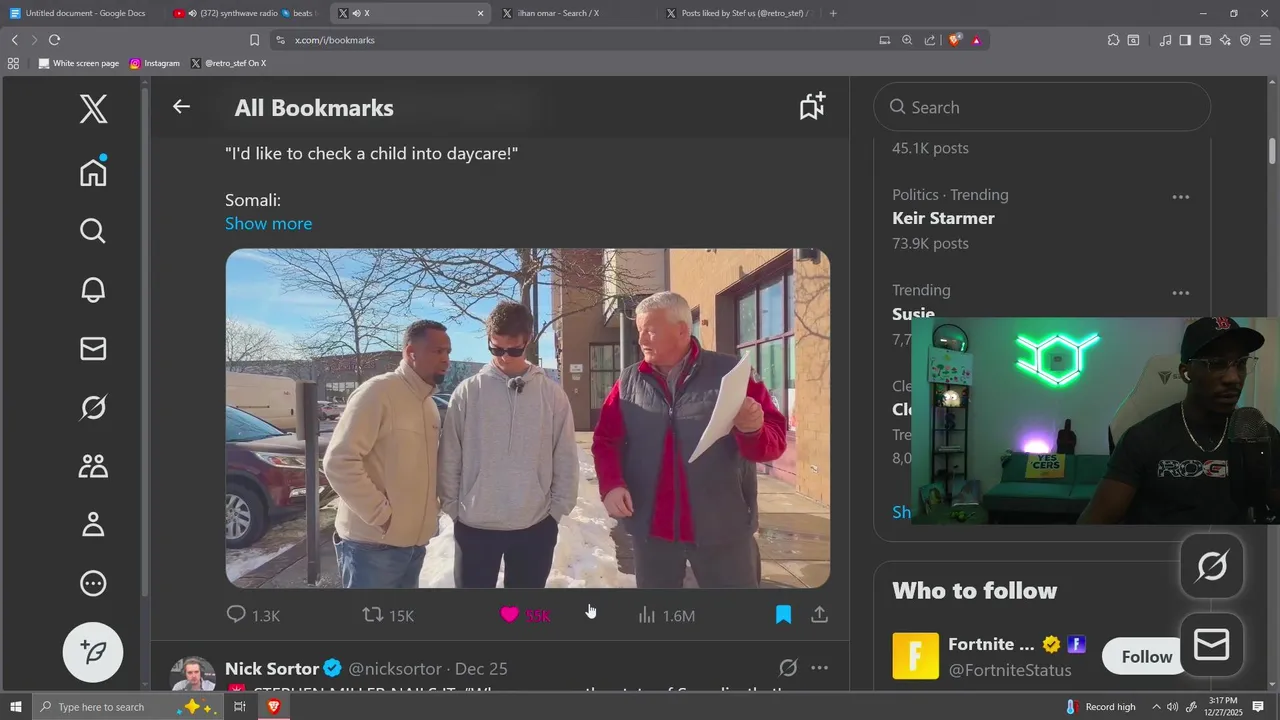Expand post text with Show more
The image size is (1280, 720).
268,223
